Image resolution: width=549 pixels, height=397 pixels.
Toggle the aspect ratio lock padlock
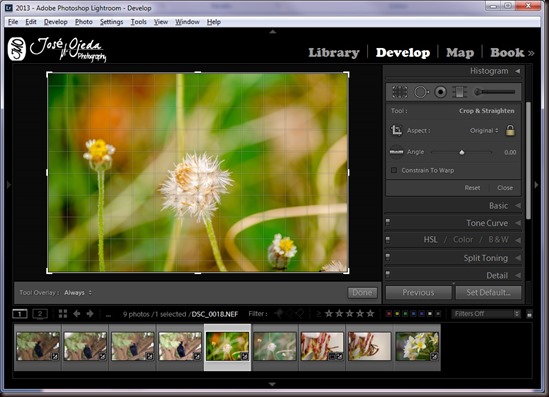pos(510,130)
